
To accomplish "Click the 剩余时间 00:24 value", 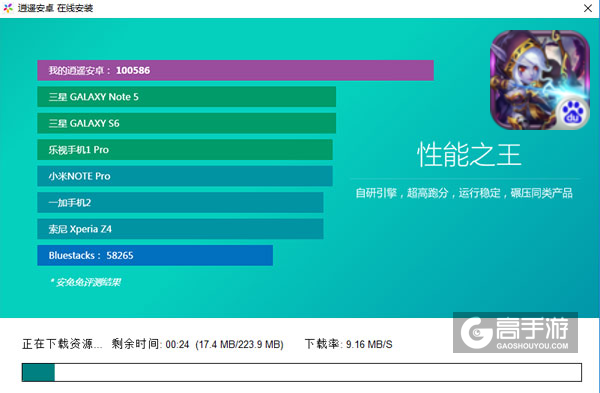I will click(x=150, y=344).
